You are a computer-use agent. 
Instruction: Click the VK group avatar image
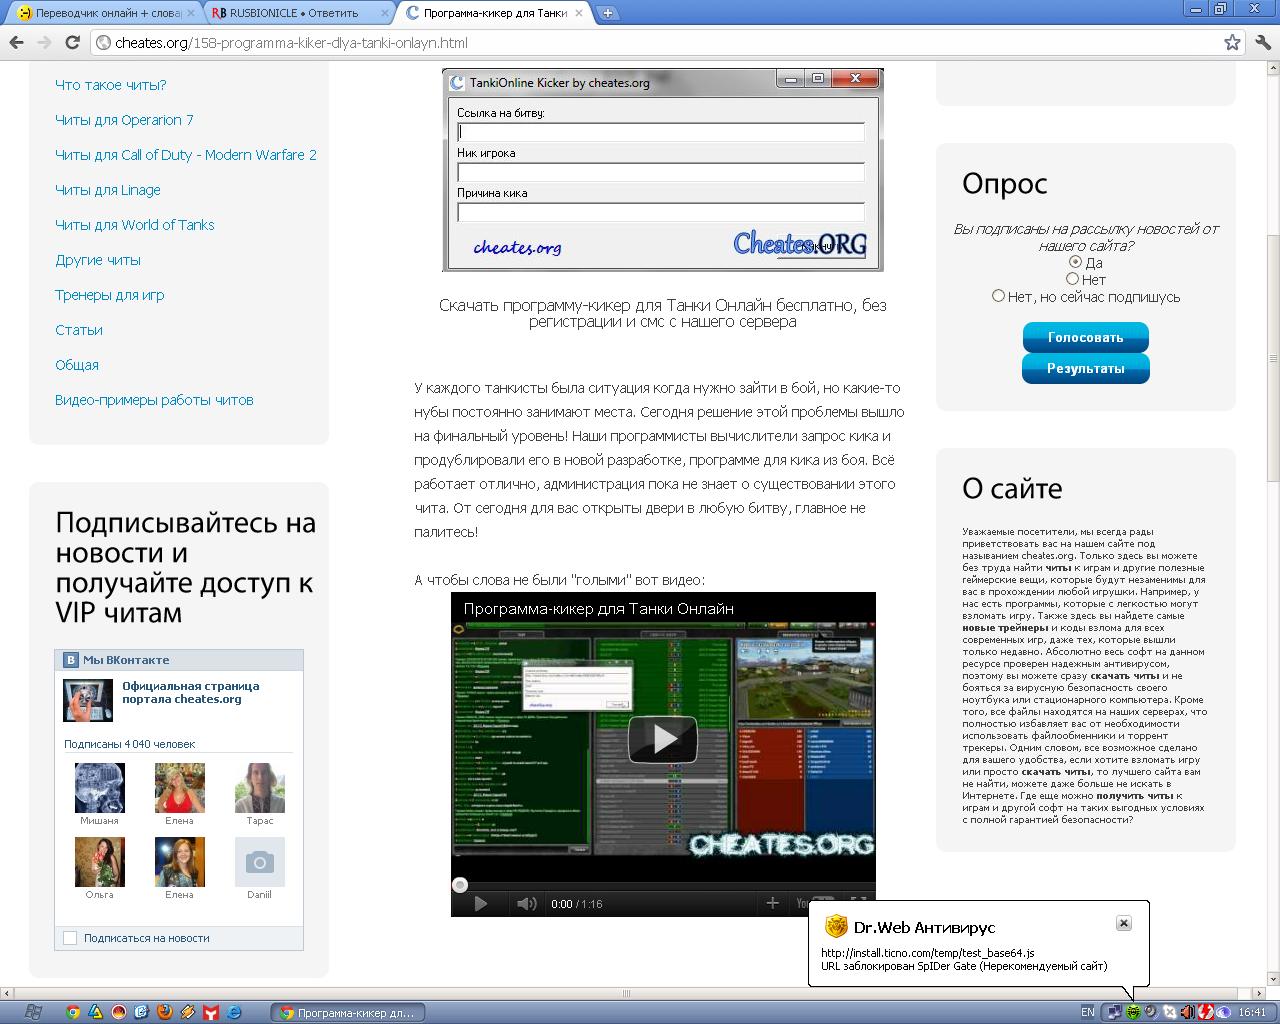88,700
